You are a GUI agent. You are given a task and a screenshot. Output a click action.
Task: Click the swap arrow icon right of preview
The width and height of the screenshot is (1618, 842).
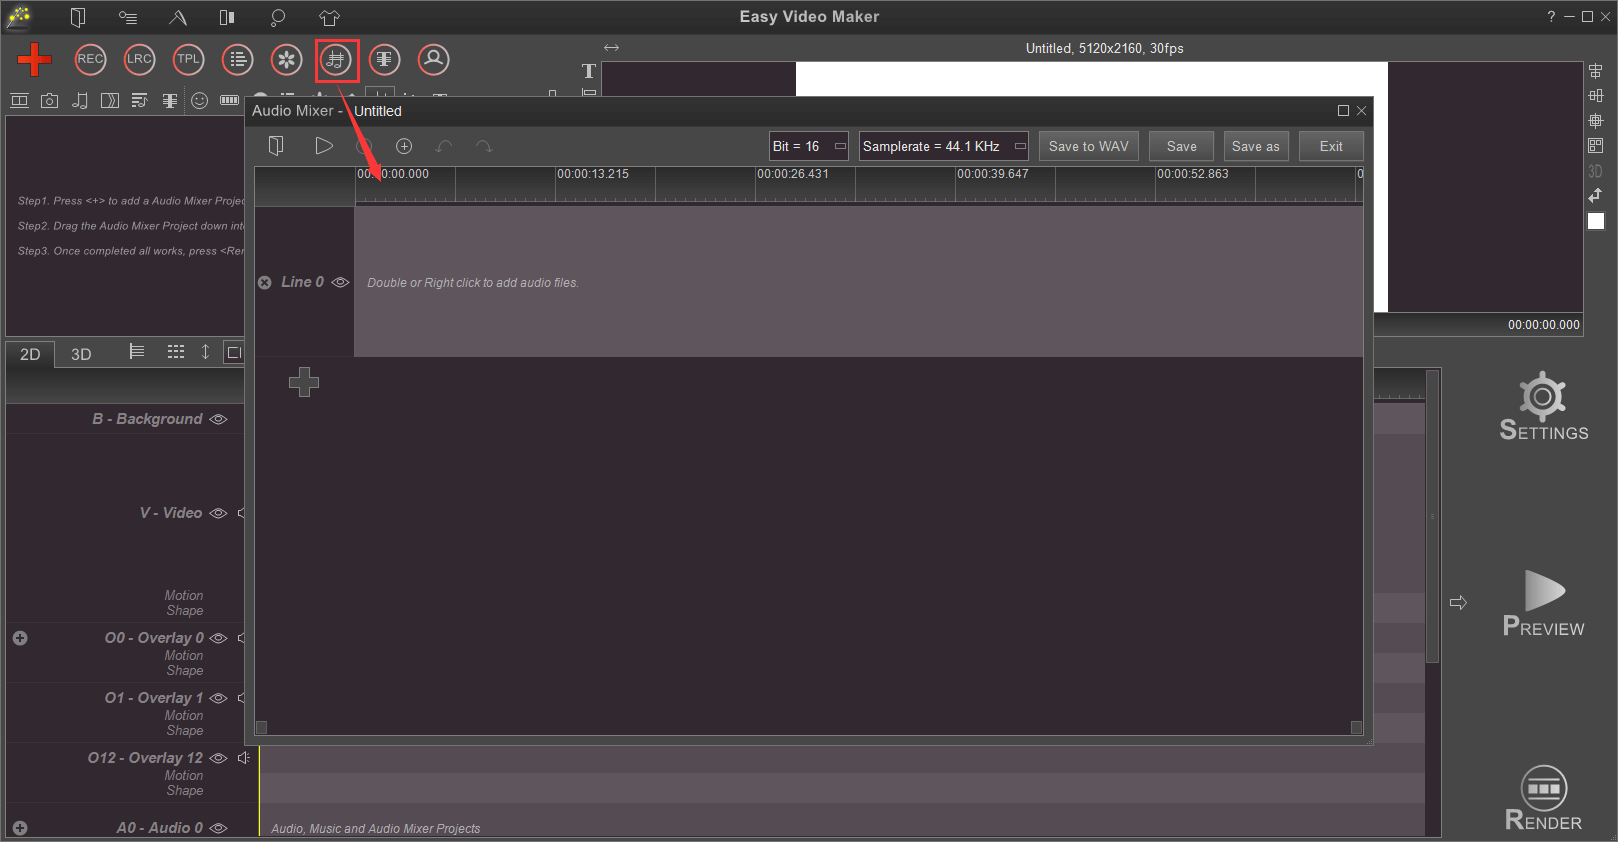click(x=1596, y=195)
